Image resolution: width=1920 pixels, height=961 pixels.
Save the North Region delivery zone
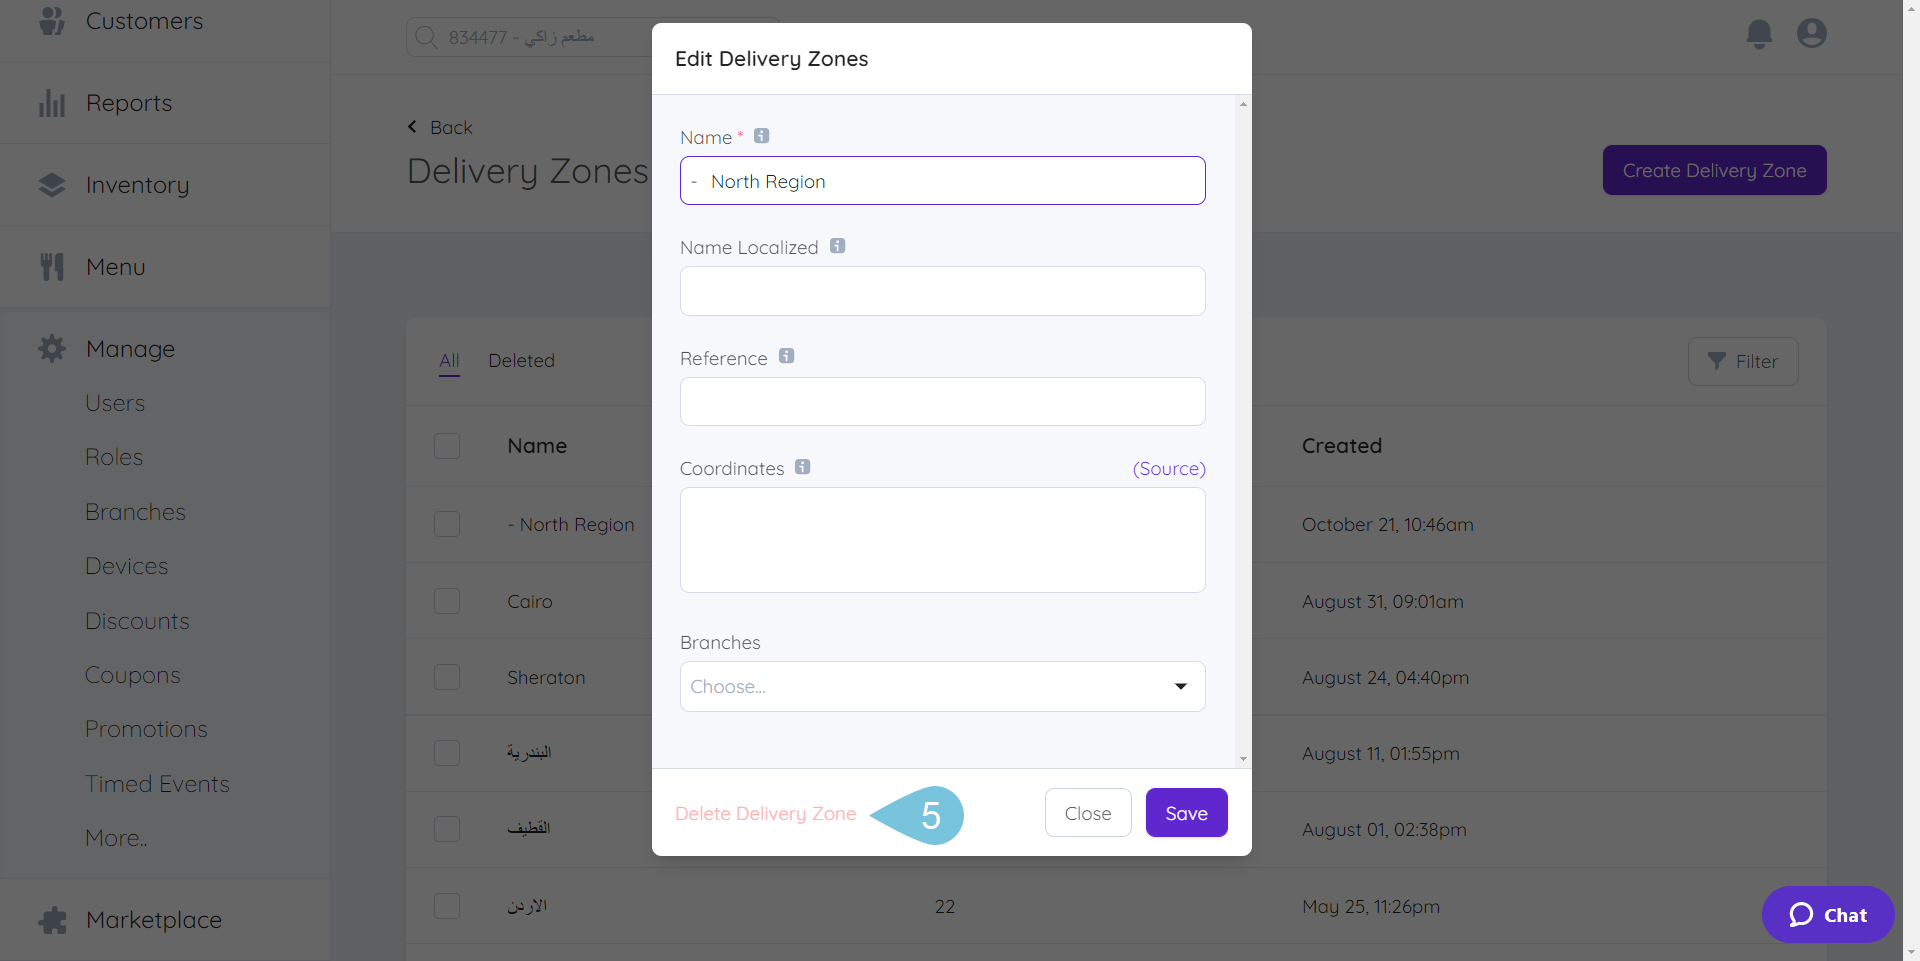1186,812
